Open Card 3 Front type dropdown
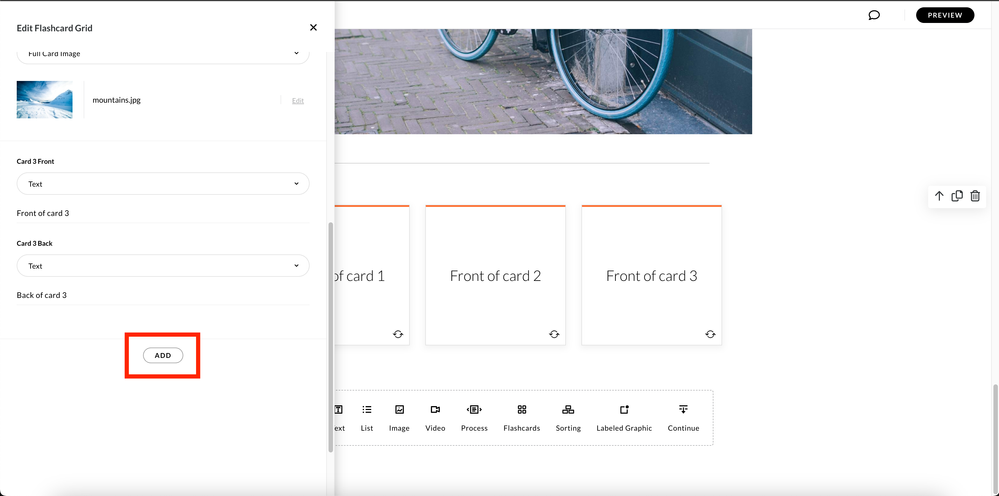The width and height of the screenshot is (999, 496). [163, 184]
